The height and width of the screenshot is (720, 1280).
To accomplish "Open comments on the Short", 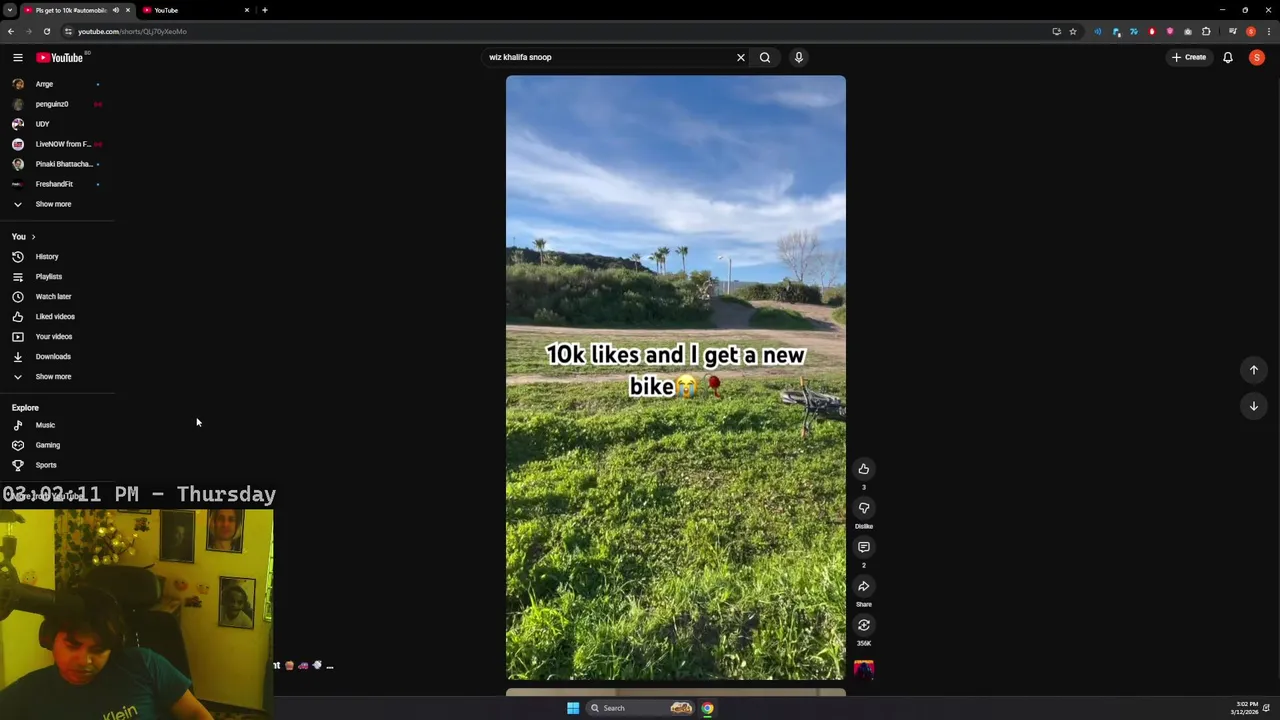I will (864, 547).
